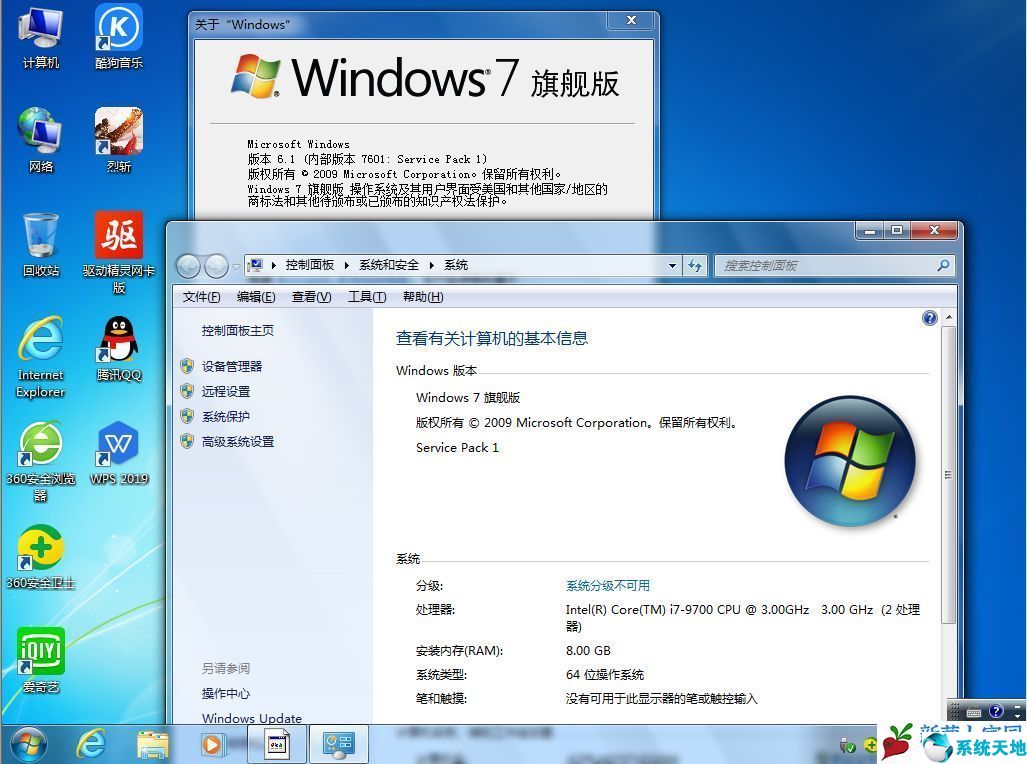Click the scroll up arrow in System window
This screenshot has width=1027, height=764.
(x=948, y=318)
